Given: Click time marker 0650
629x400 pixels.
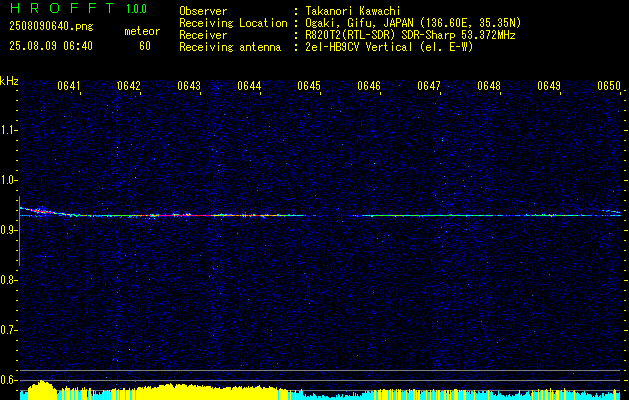Looking at the screenshot, I should point(609,86).
